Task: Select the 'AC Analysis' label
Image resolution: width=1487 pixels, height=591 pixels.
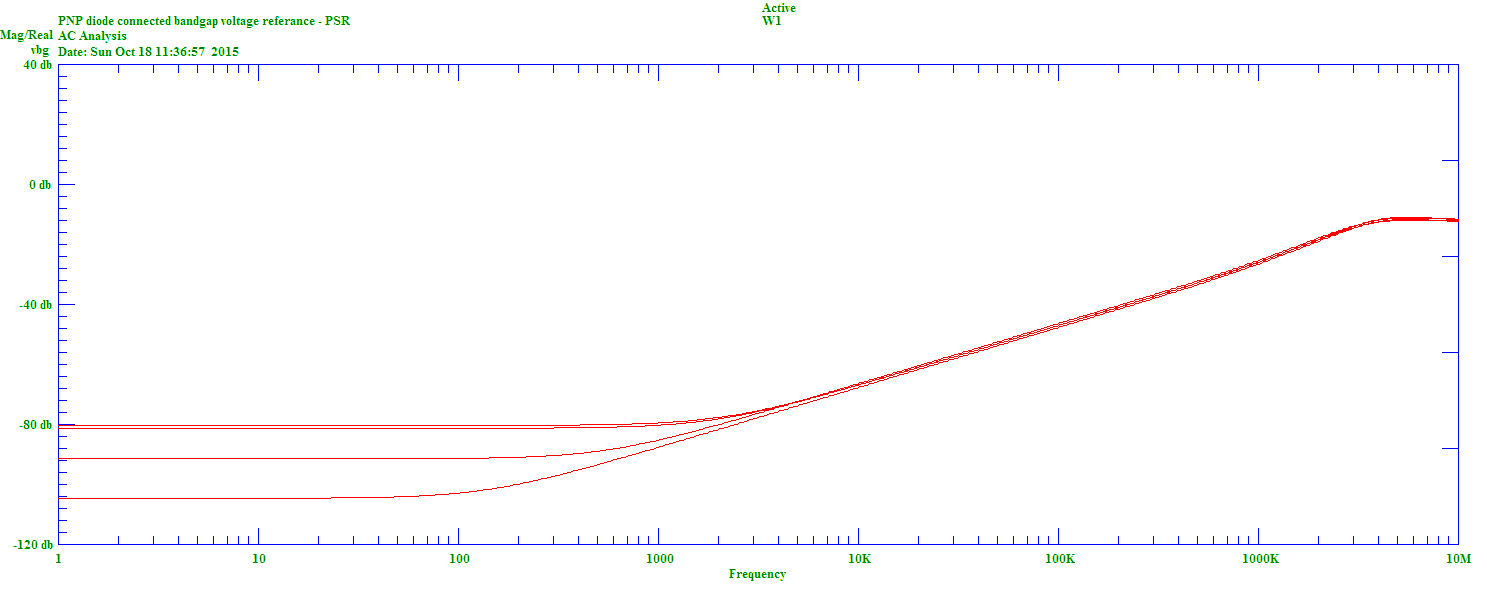Action: click(93, 35)
